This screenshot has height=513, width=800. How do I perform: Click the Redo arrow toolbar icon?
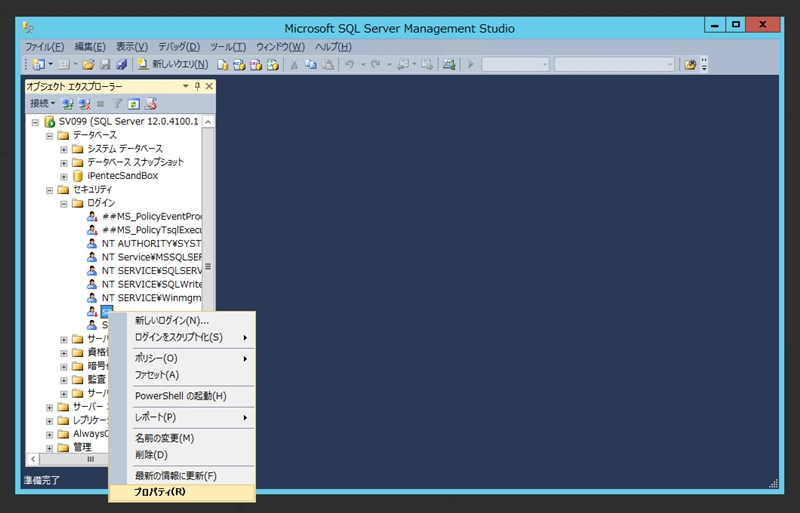click(x=376, y=64)
